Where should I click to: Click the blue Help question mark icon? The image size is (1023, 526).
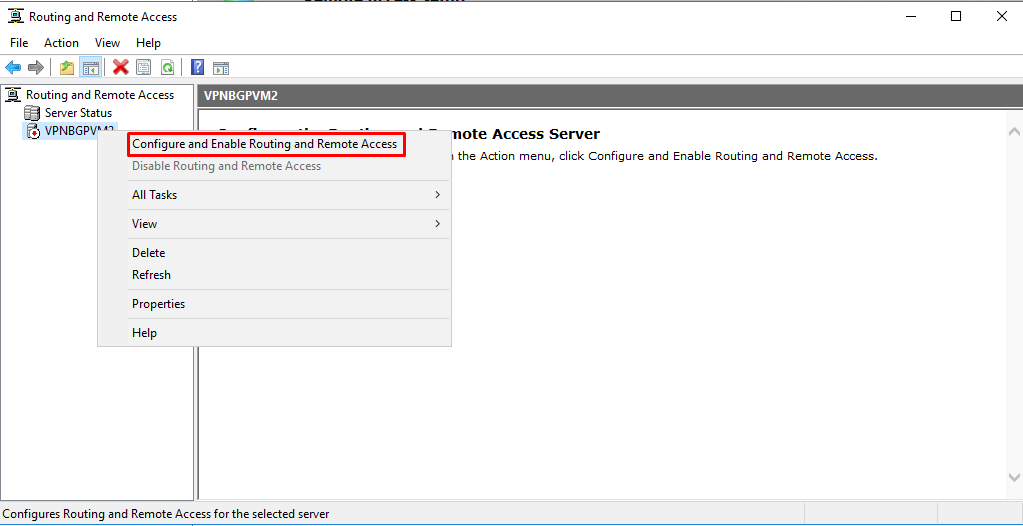[198, 67]
